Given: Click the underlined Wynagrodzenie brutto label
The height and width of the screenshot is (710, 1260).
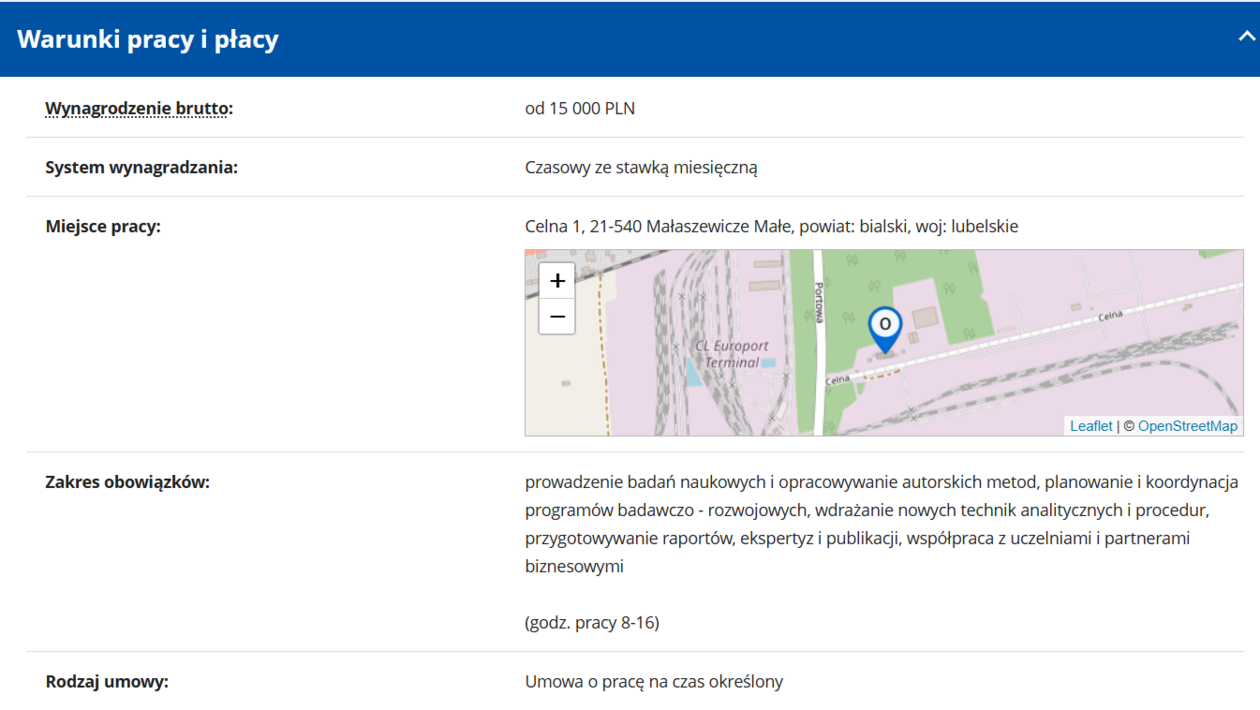Looking at the screenshot, I should point(137,108).
